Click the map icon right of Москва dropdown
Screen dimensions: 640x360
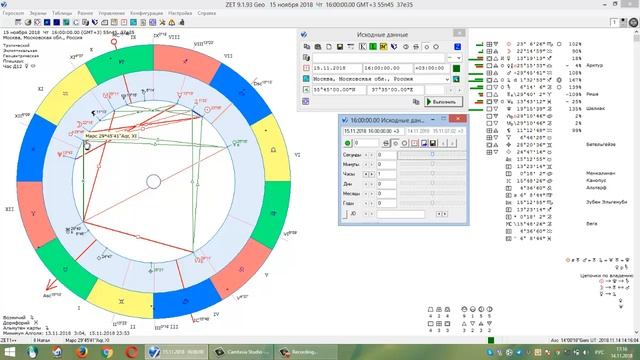[456, 79]
